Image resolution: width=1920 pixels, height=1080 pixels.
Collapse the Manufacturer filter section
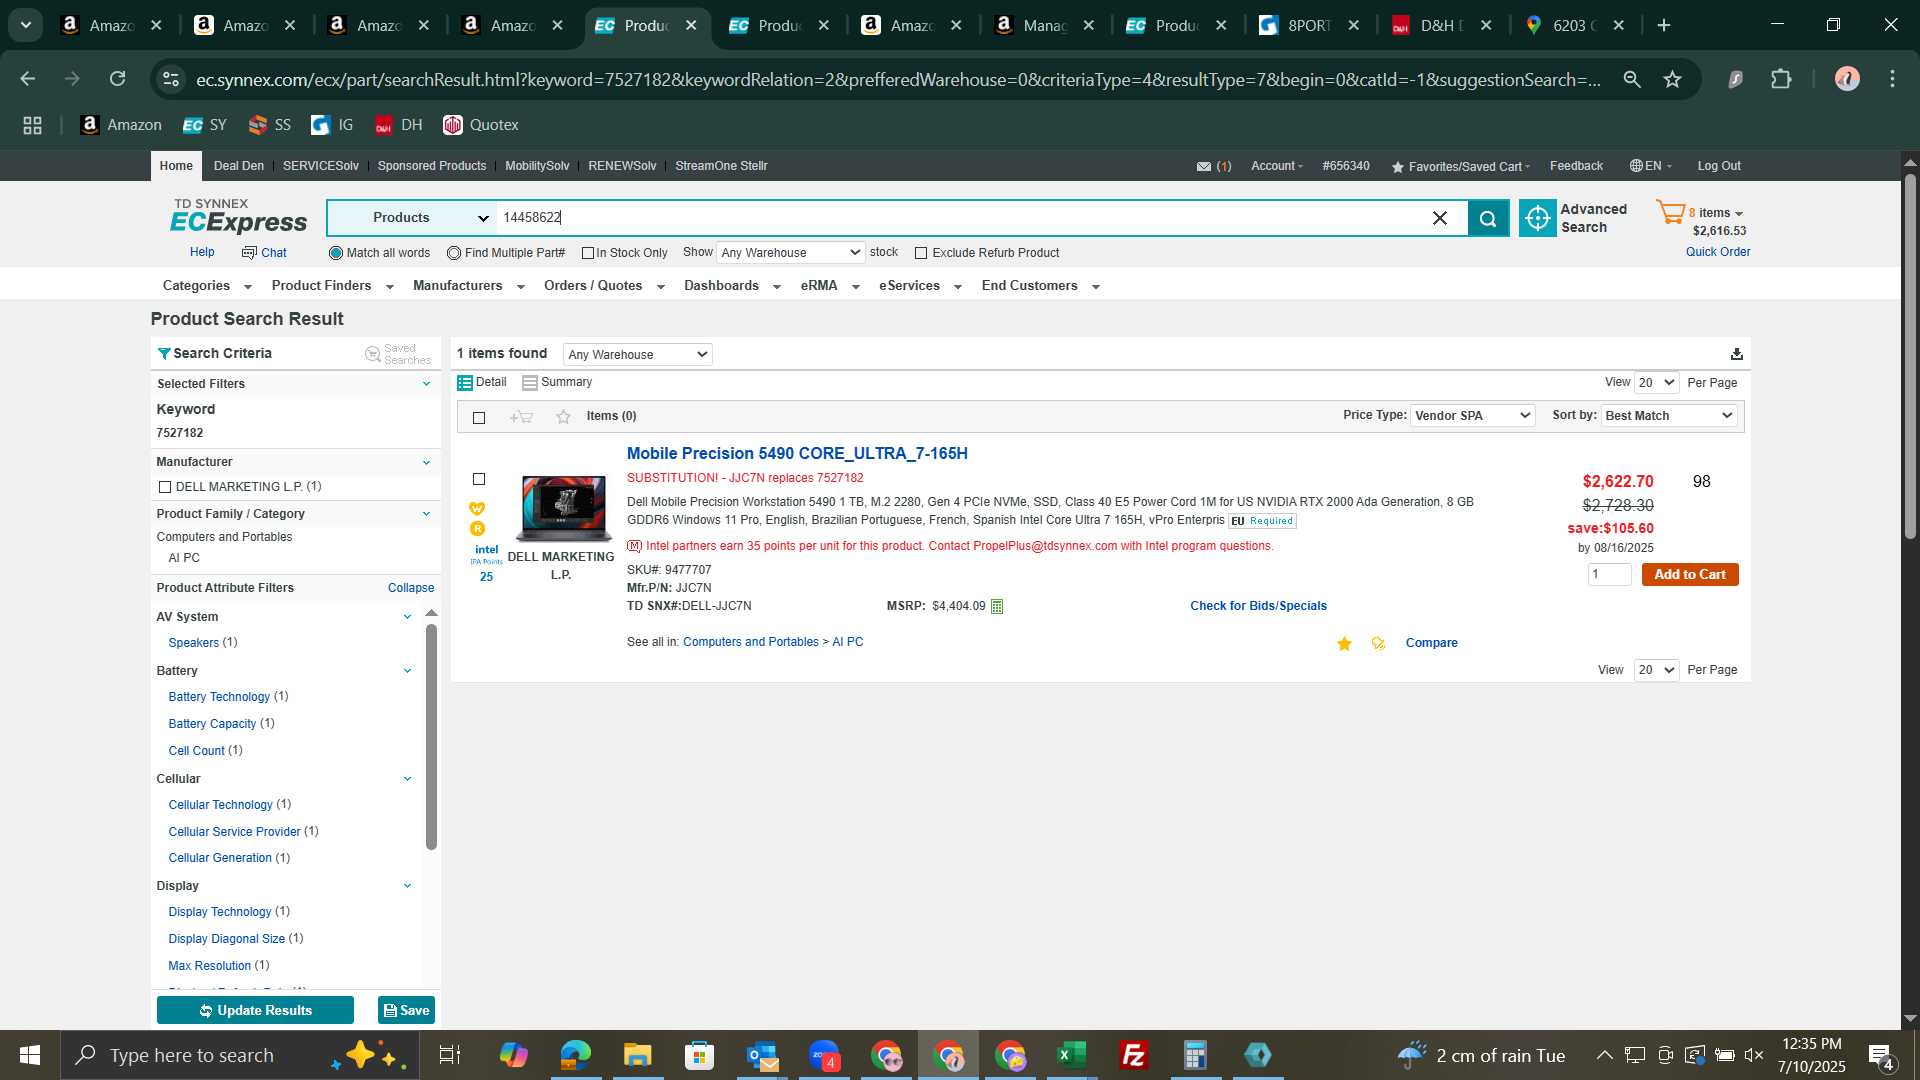point(426,462)
